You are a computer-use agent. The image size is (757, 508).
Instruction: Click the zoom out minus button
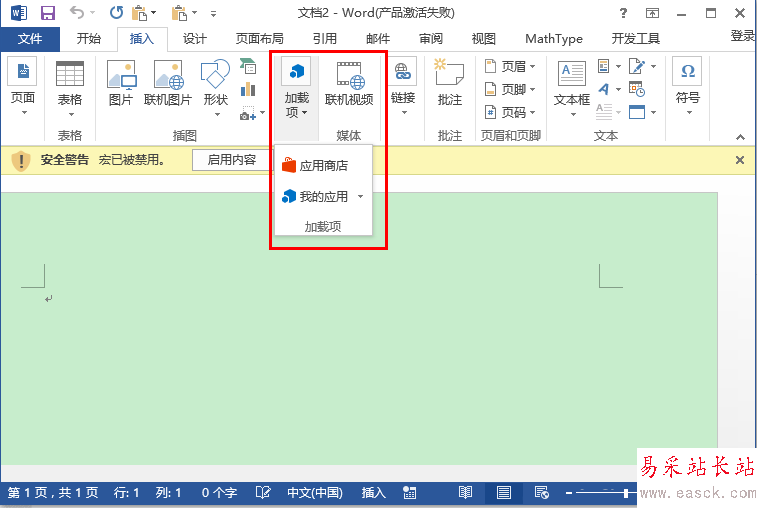tap(569, 493)
